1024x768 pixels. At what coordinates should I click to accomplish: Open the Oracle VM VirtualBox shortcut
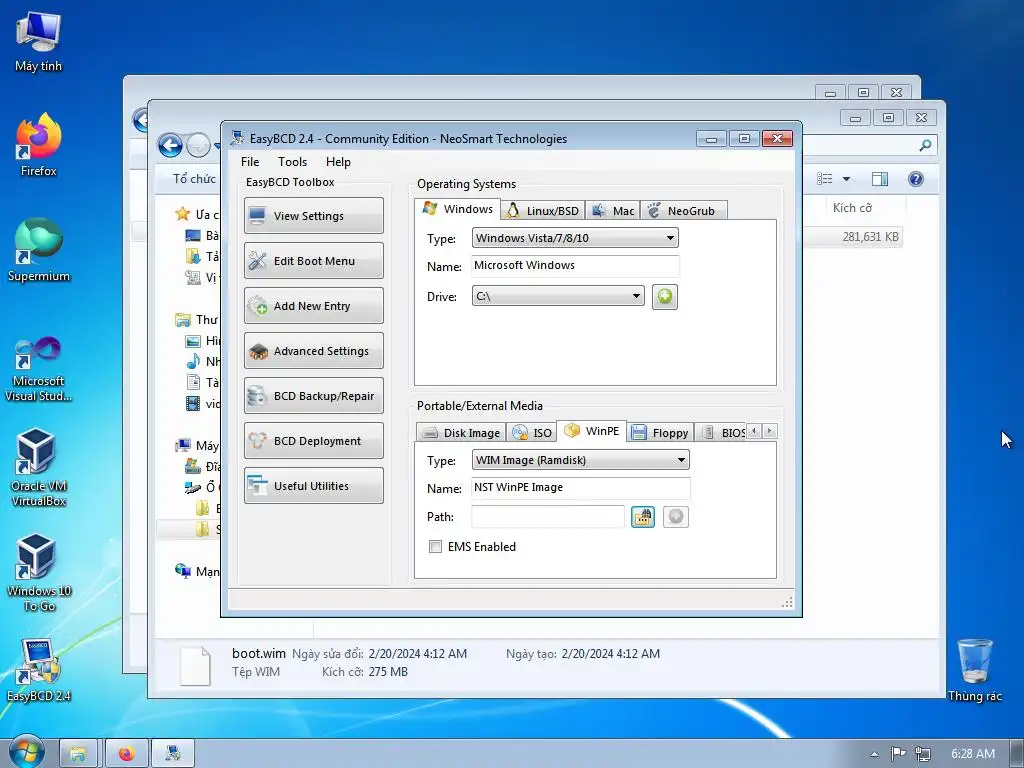[38, 468]
